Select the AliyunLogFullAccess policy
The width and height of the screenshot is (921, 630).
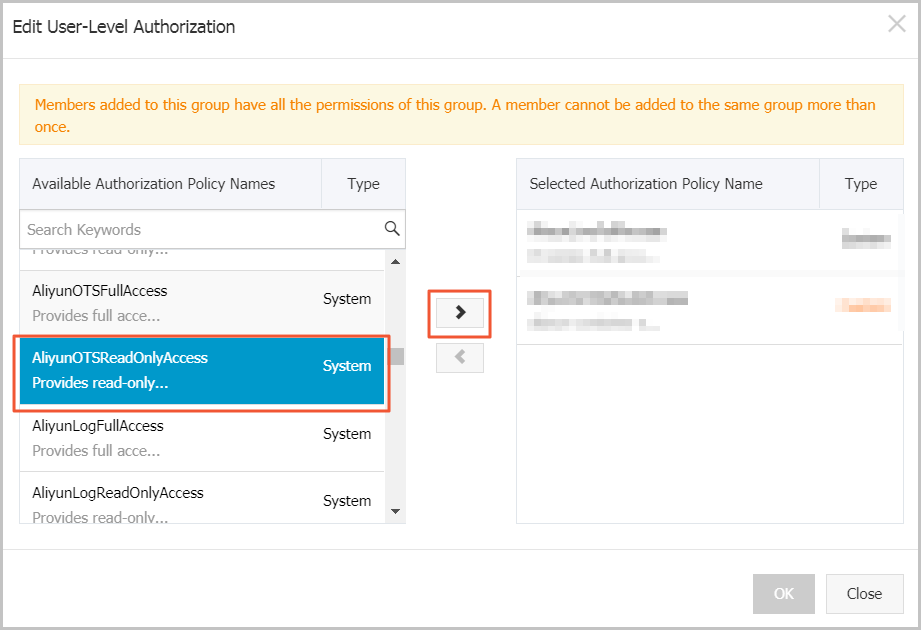click(x=202, y=438)
